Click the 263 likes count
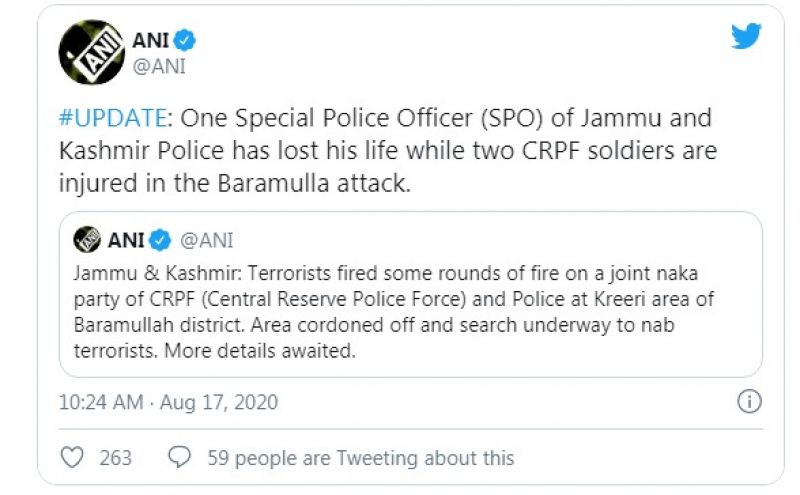Screen dimensions: 800x495 [115, 458]
